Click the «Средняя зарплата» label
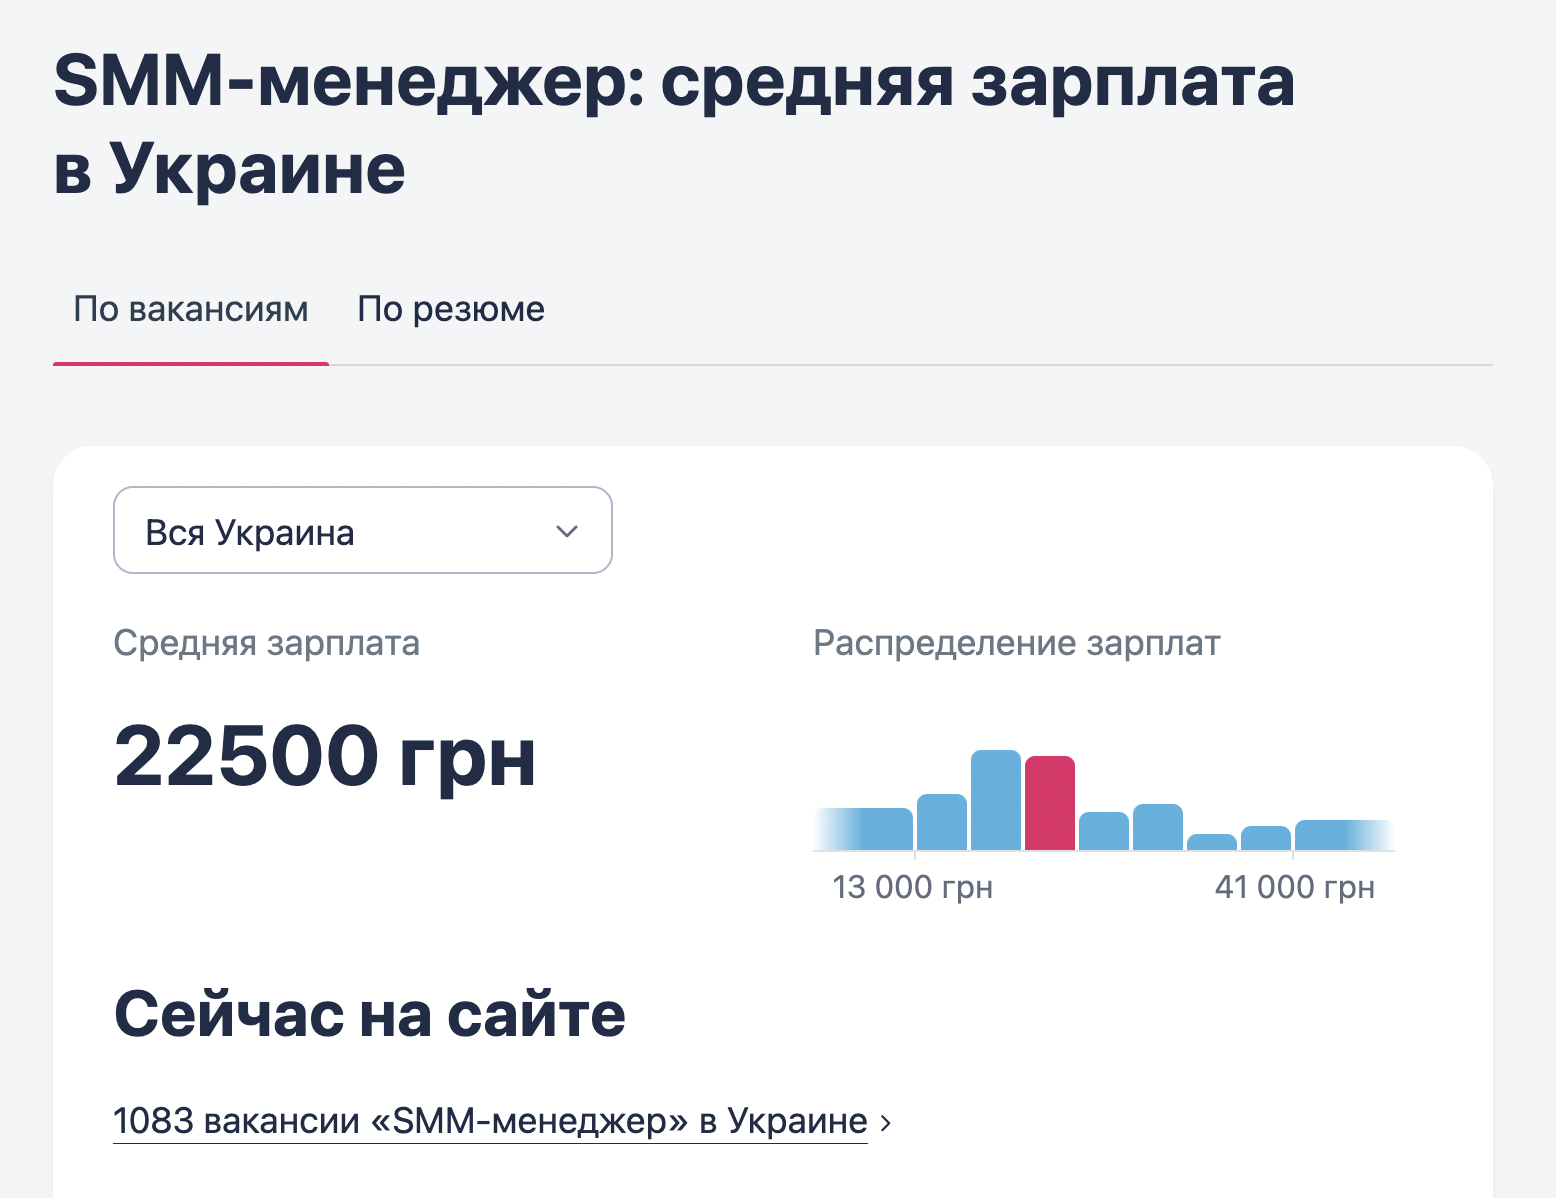Viewport: 1556px width, 1198px height. [268, 643]
